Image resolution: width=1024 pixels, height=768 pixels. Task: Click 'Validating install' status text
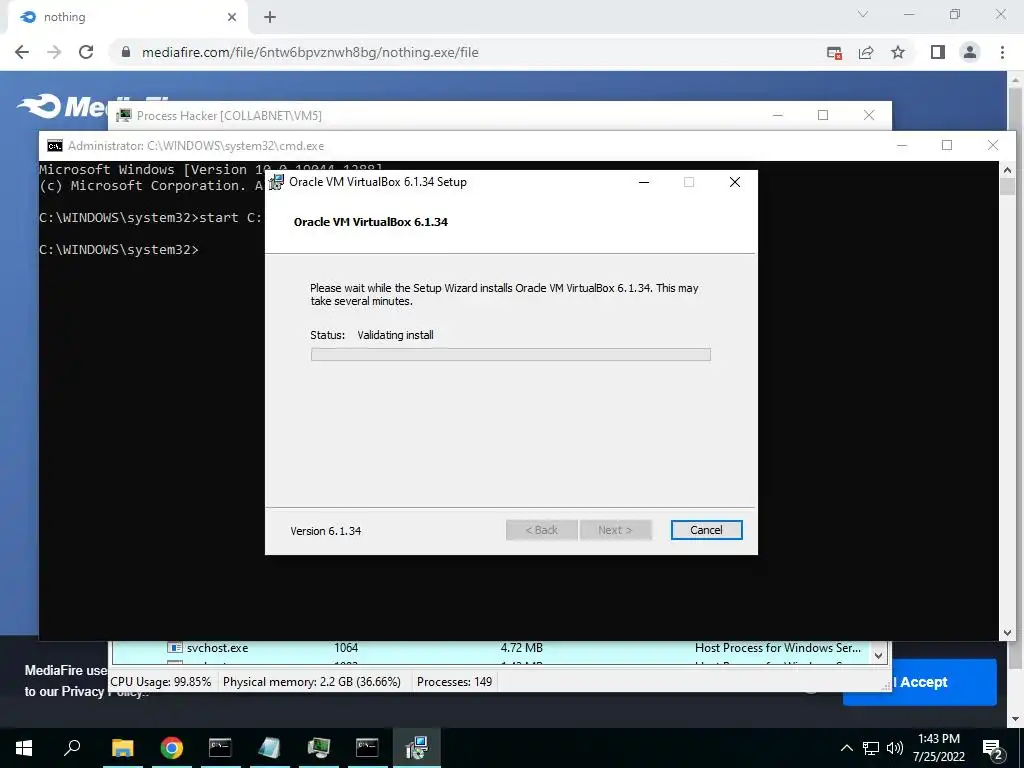click(395, 335)
